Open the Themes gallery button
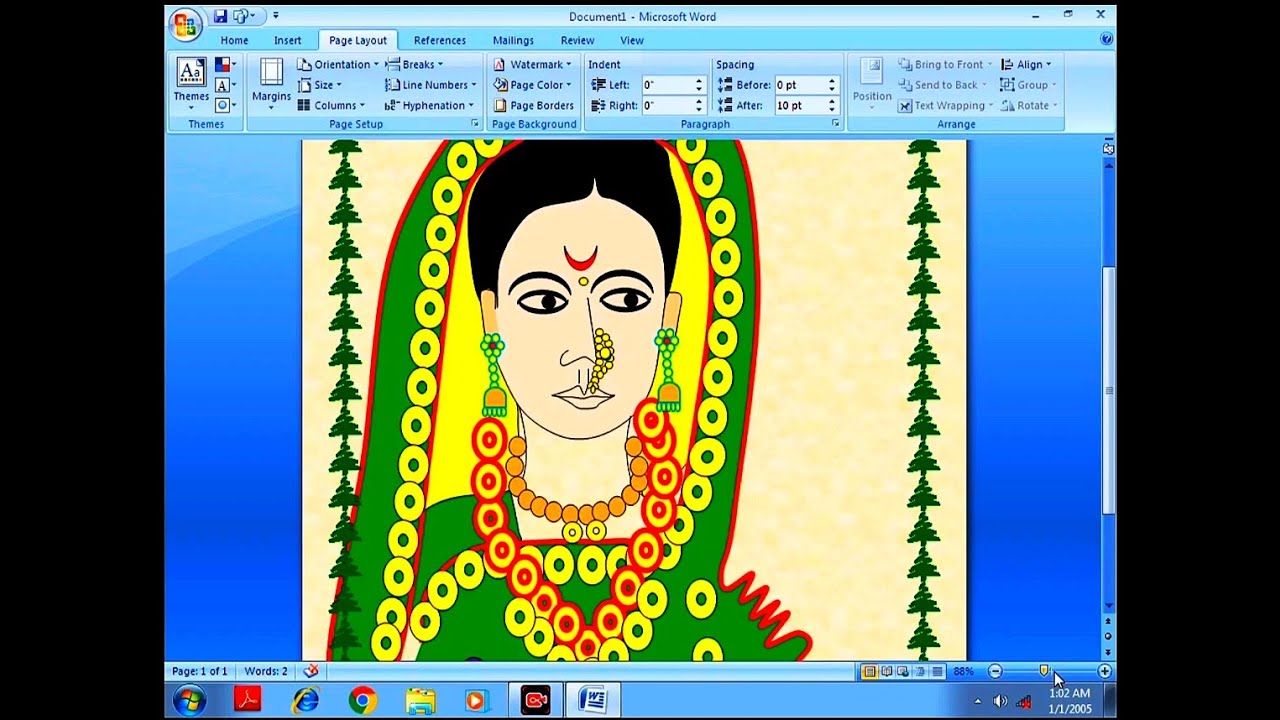Screen dimensions: 1280x720 191,84
